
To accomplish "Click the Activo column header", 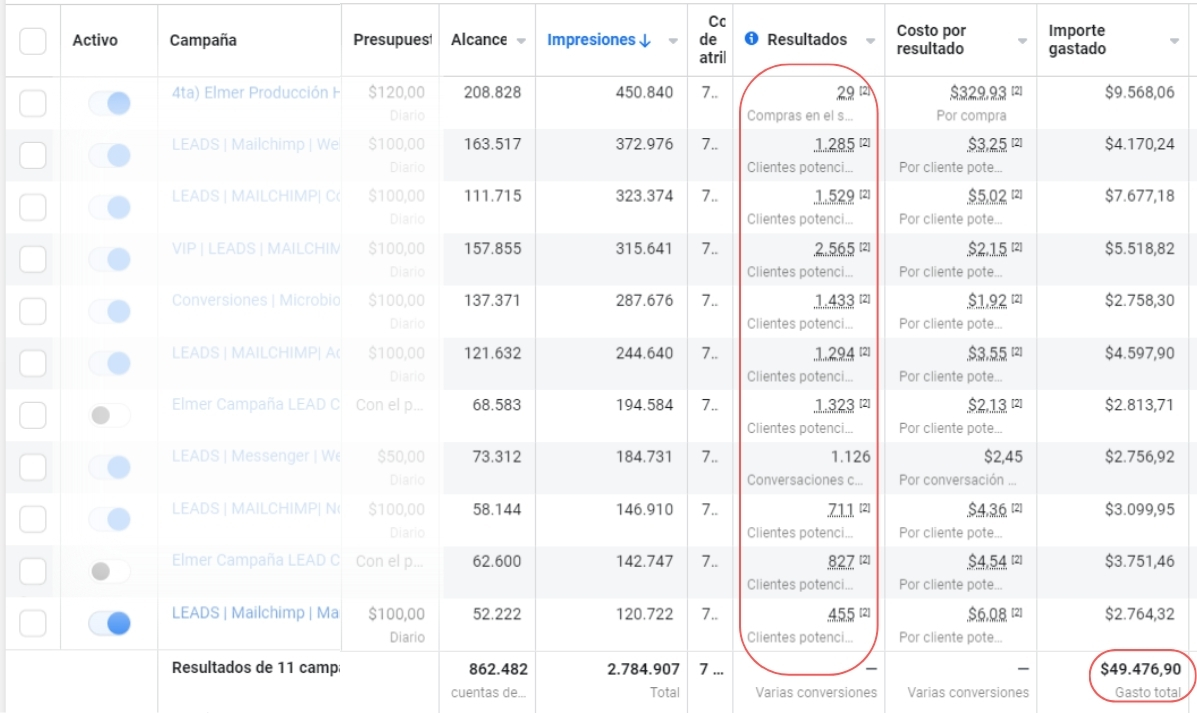I will (95, 40).
